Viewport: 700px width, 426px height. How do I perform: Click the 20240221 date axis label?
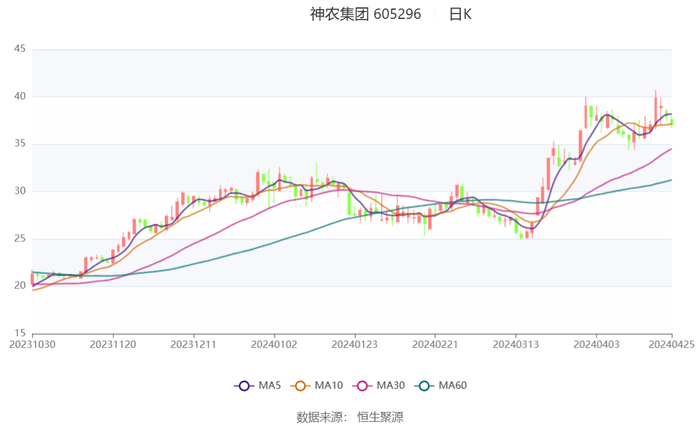tap(435, 344)
